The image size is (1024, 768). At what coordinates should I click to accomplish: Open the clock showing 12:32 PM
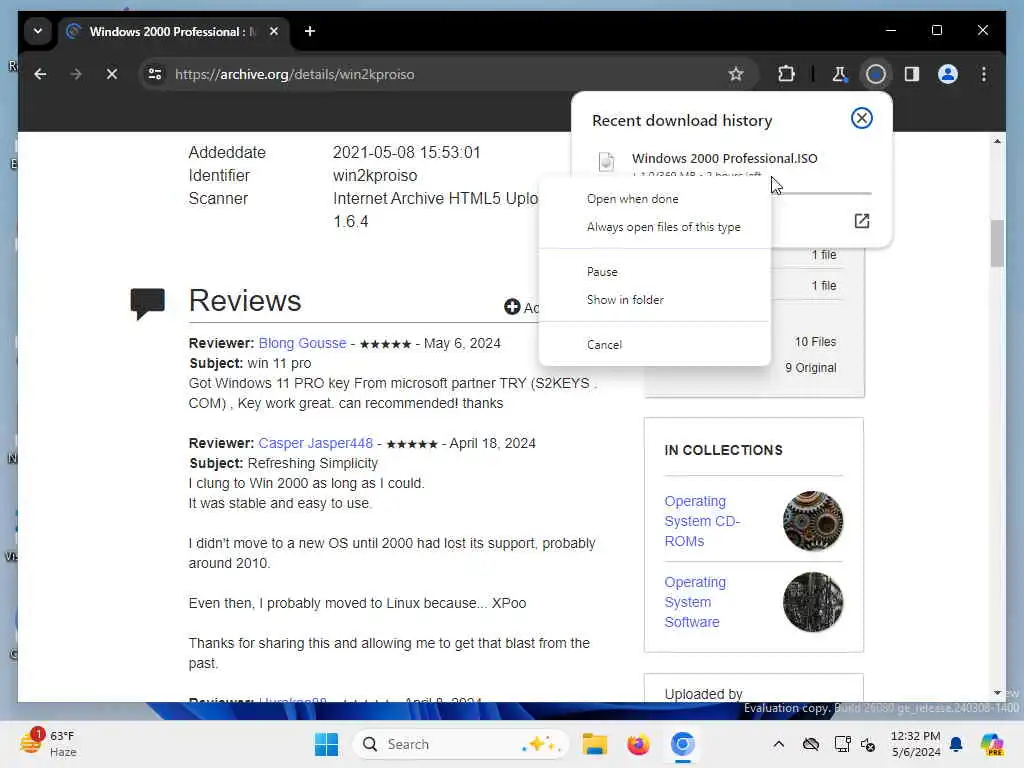pos(916,744)
